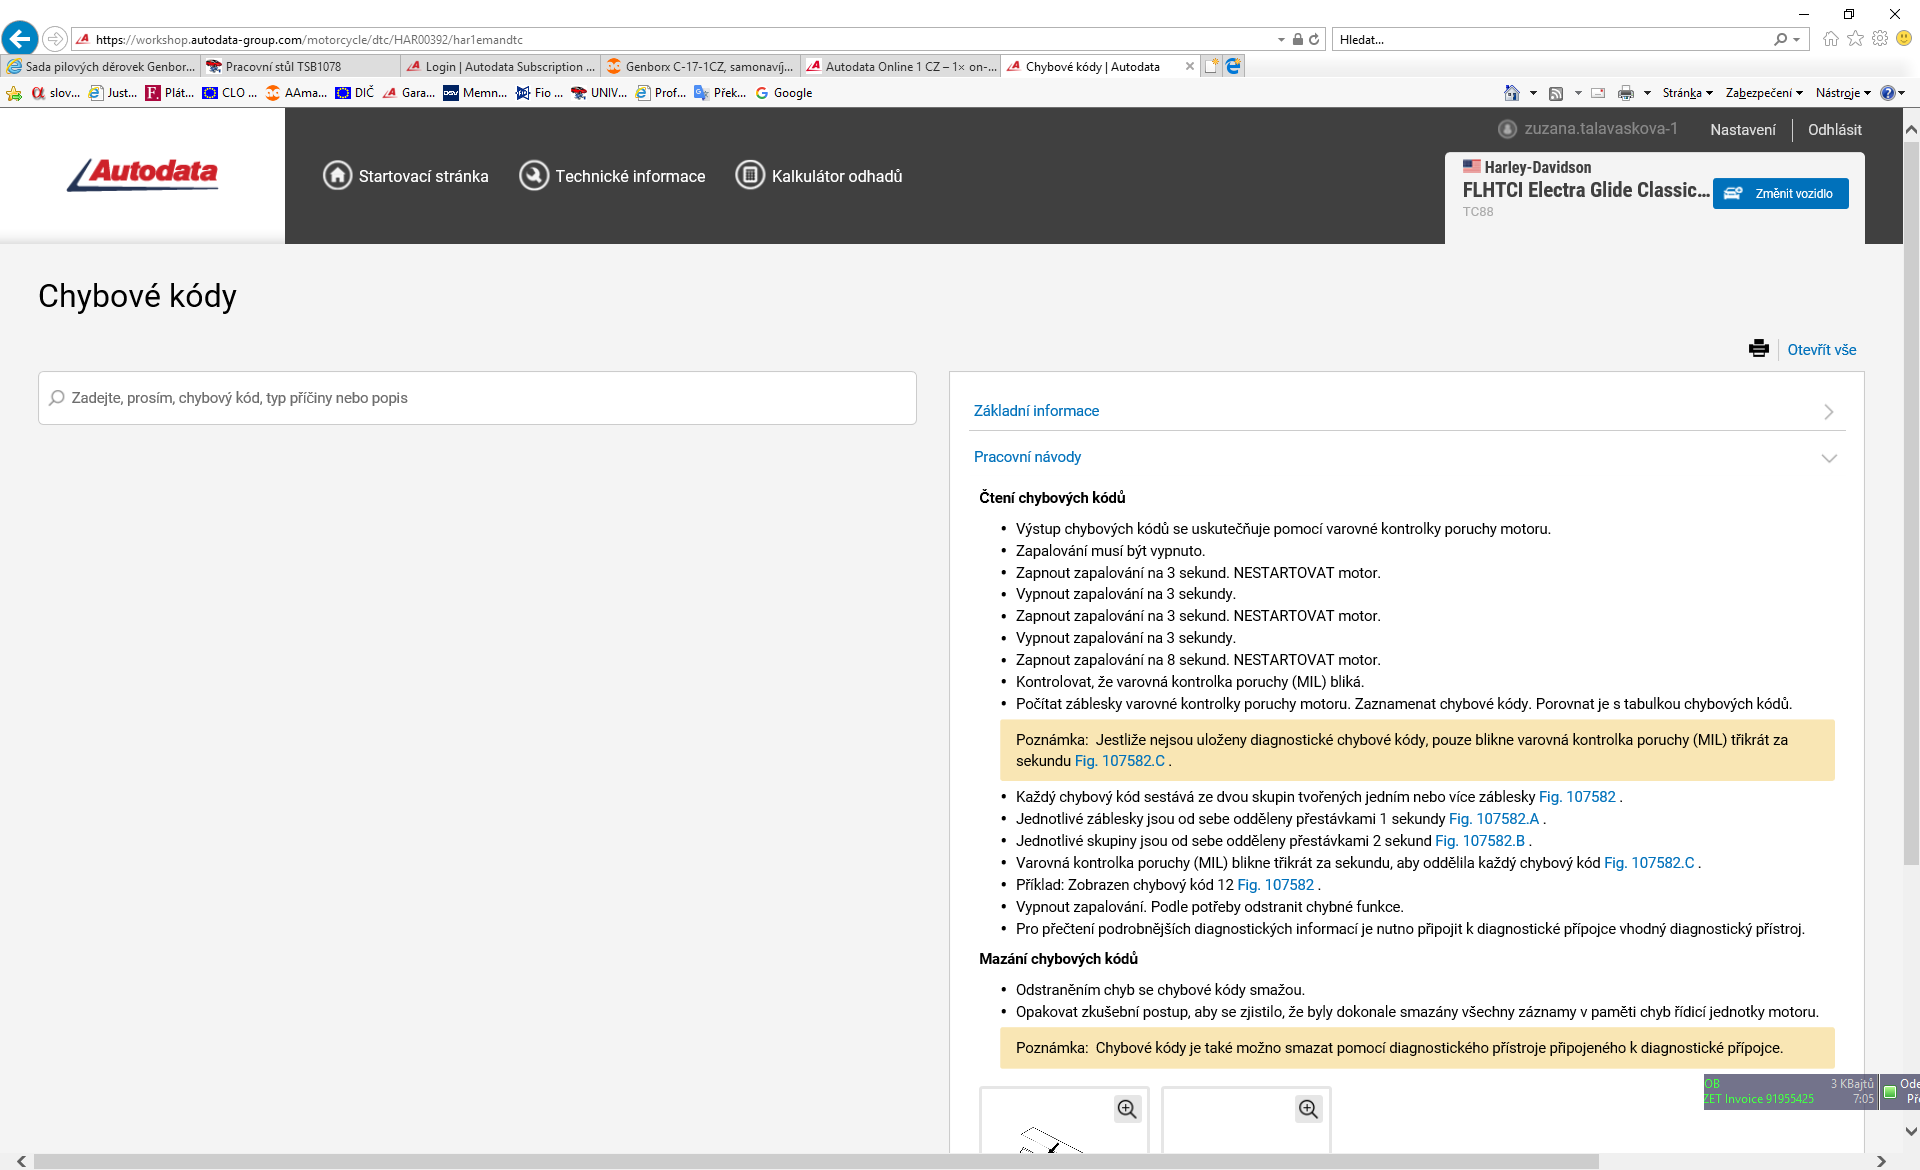Open the Nástroje dropdown menu

1842,93
